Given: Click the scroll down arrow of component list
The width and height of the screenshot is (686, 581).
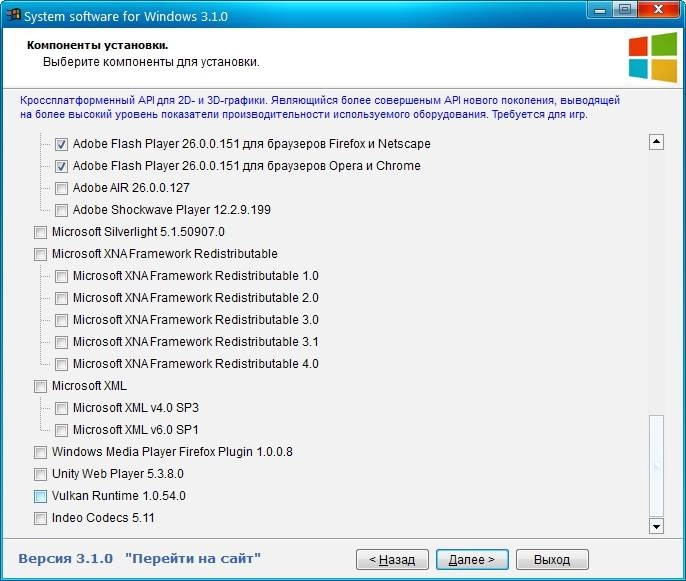Looking at the screenshot, I should [x=656, y=526].
